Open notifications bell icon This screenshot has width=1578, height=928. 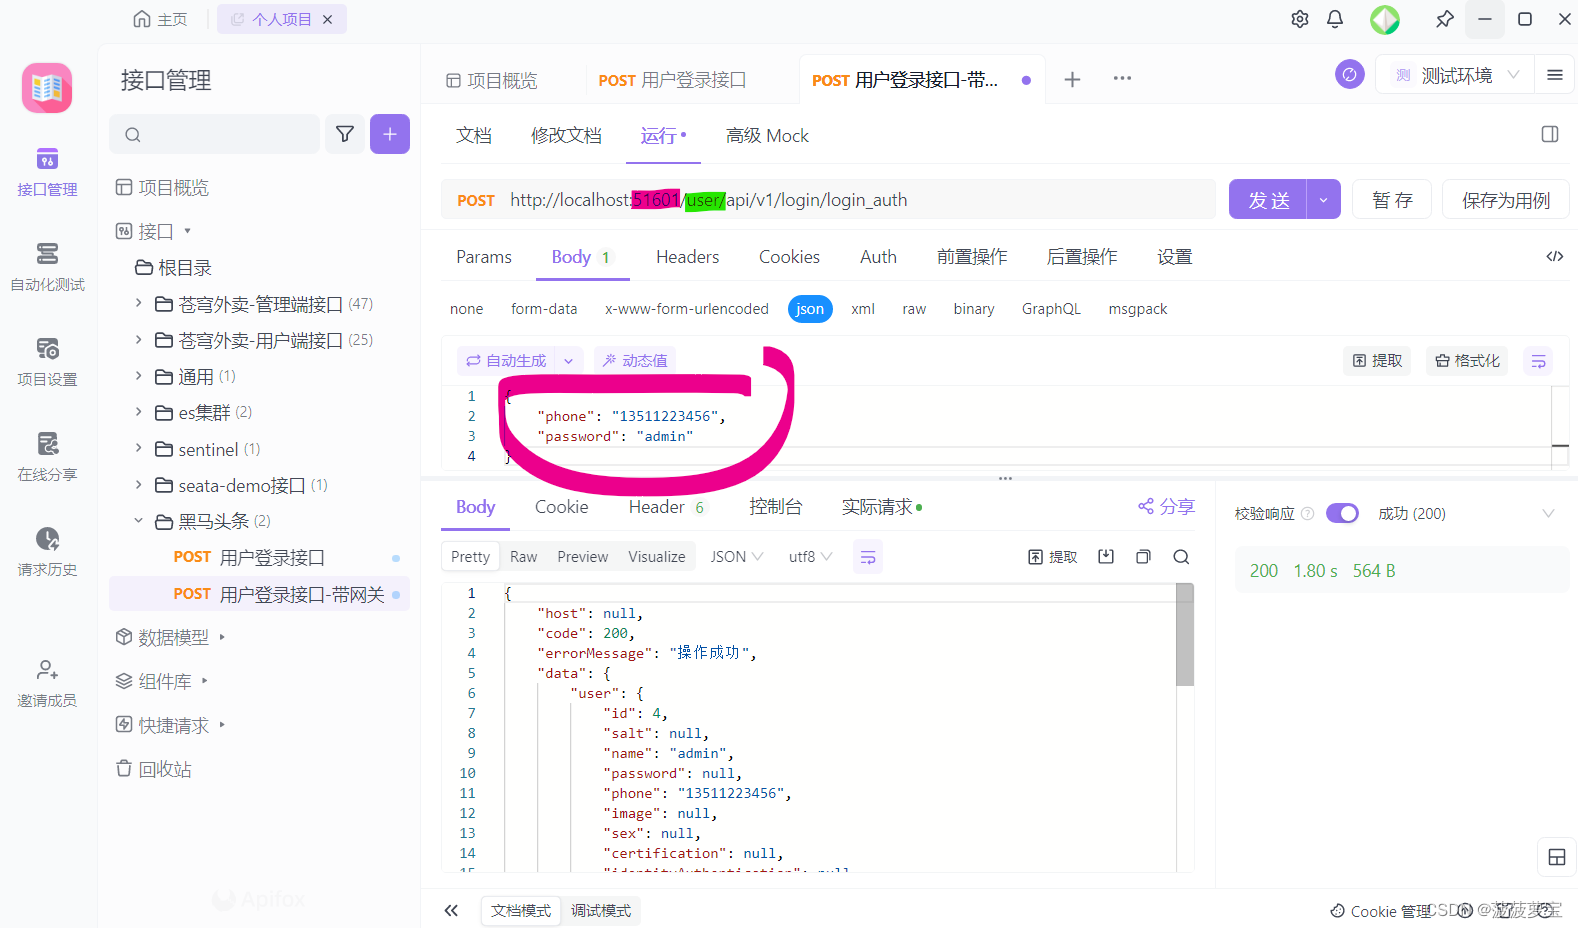1335,19
